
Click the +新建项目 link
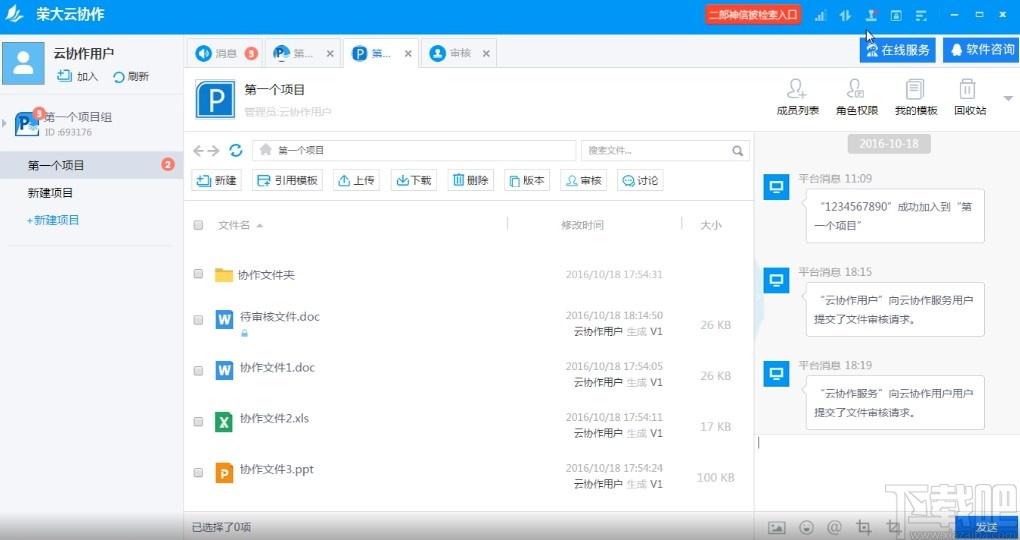pyautogui.click(x=53, y=220)
